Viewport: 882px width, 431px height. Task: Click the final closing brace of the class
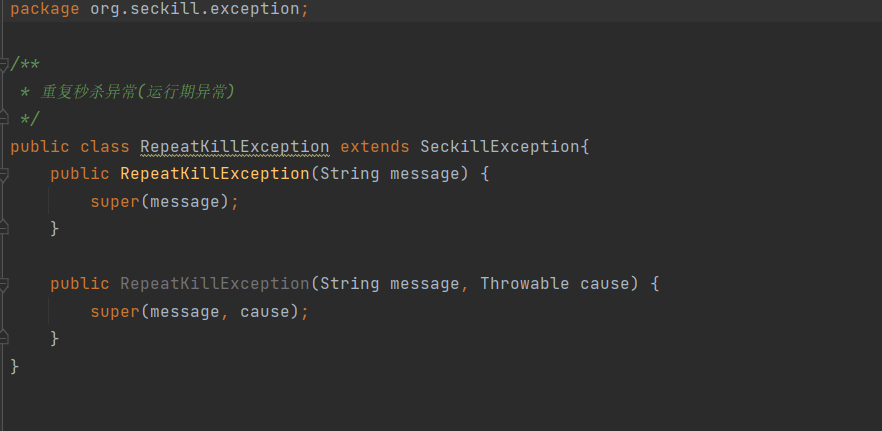click(14, 366)
